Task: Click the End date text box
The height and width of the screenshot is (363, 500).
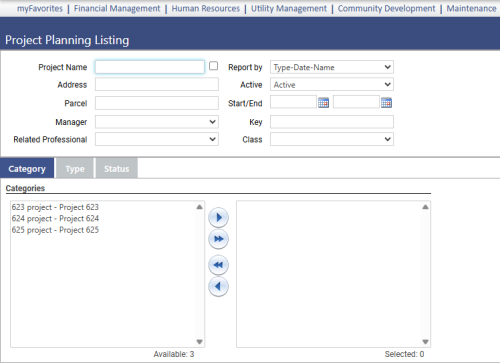Action: (x=356, y=102)
